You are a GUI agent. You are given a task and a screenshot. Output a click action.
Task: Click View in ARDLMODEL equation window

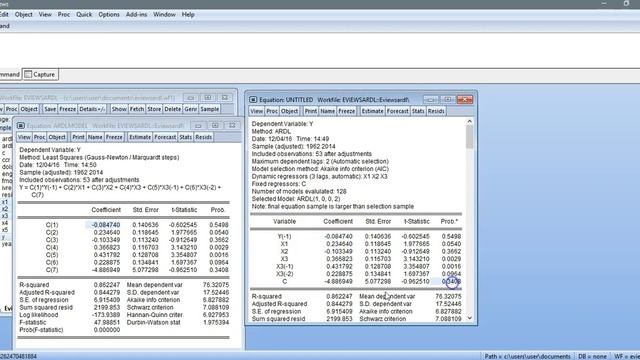coord(24,137)
